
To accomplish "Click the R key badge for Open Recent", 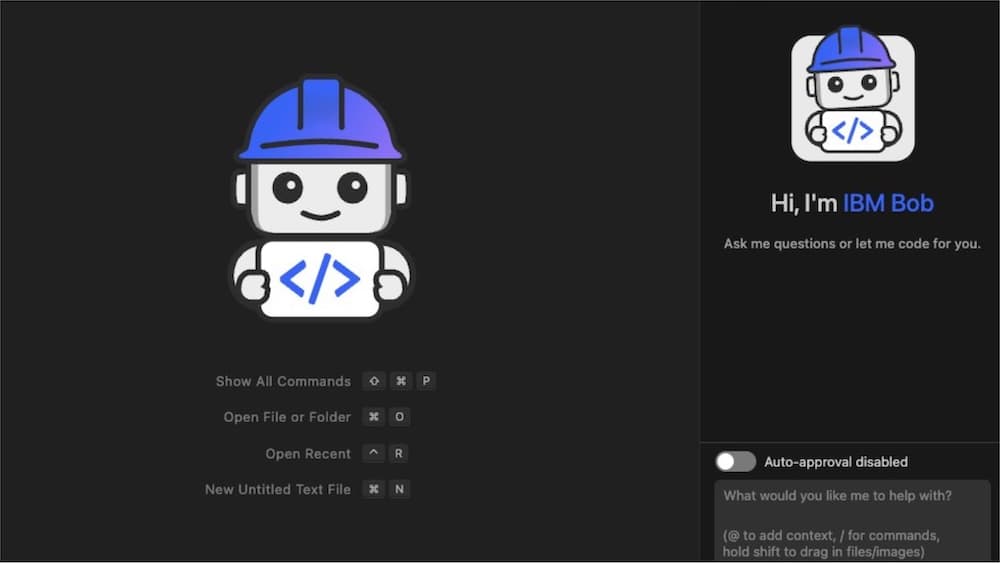I will tap(399, 453).
